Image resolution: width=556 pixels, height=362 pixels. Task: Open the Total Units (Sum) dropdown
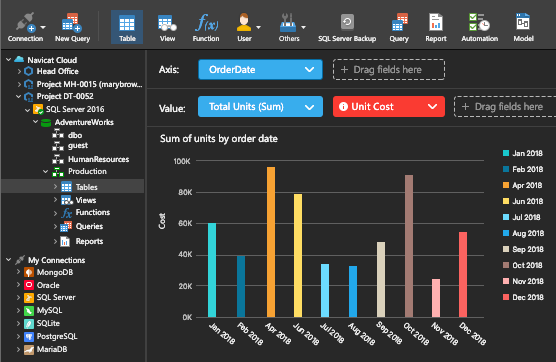pos(260,107)
